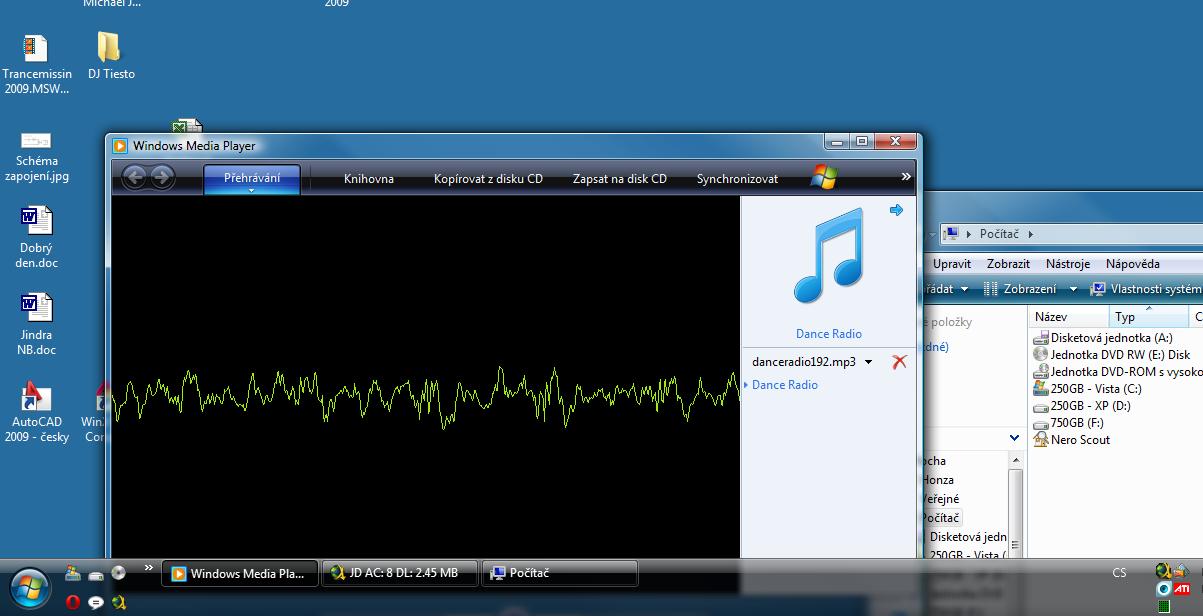
Task: Select AutoCAD 2009 - česky desktop shortcut
Action: 36,411
